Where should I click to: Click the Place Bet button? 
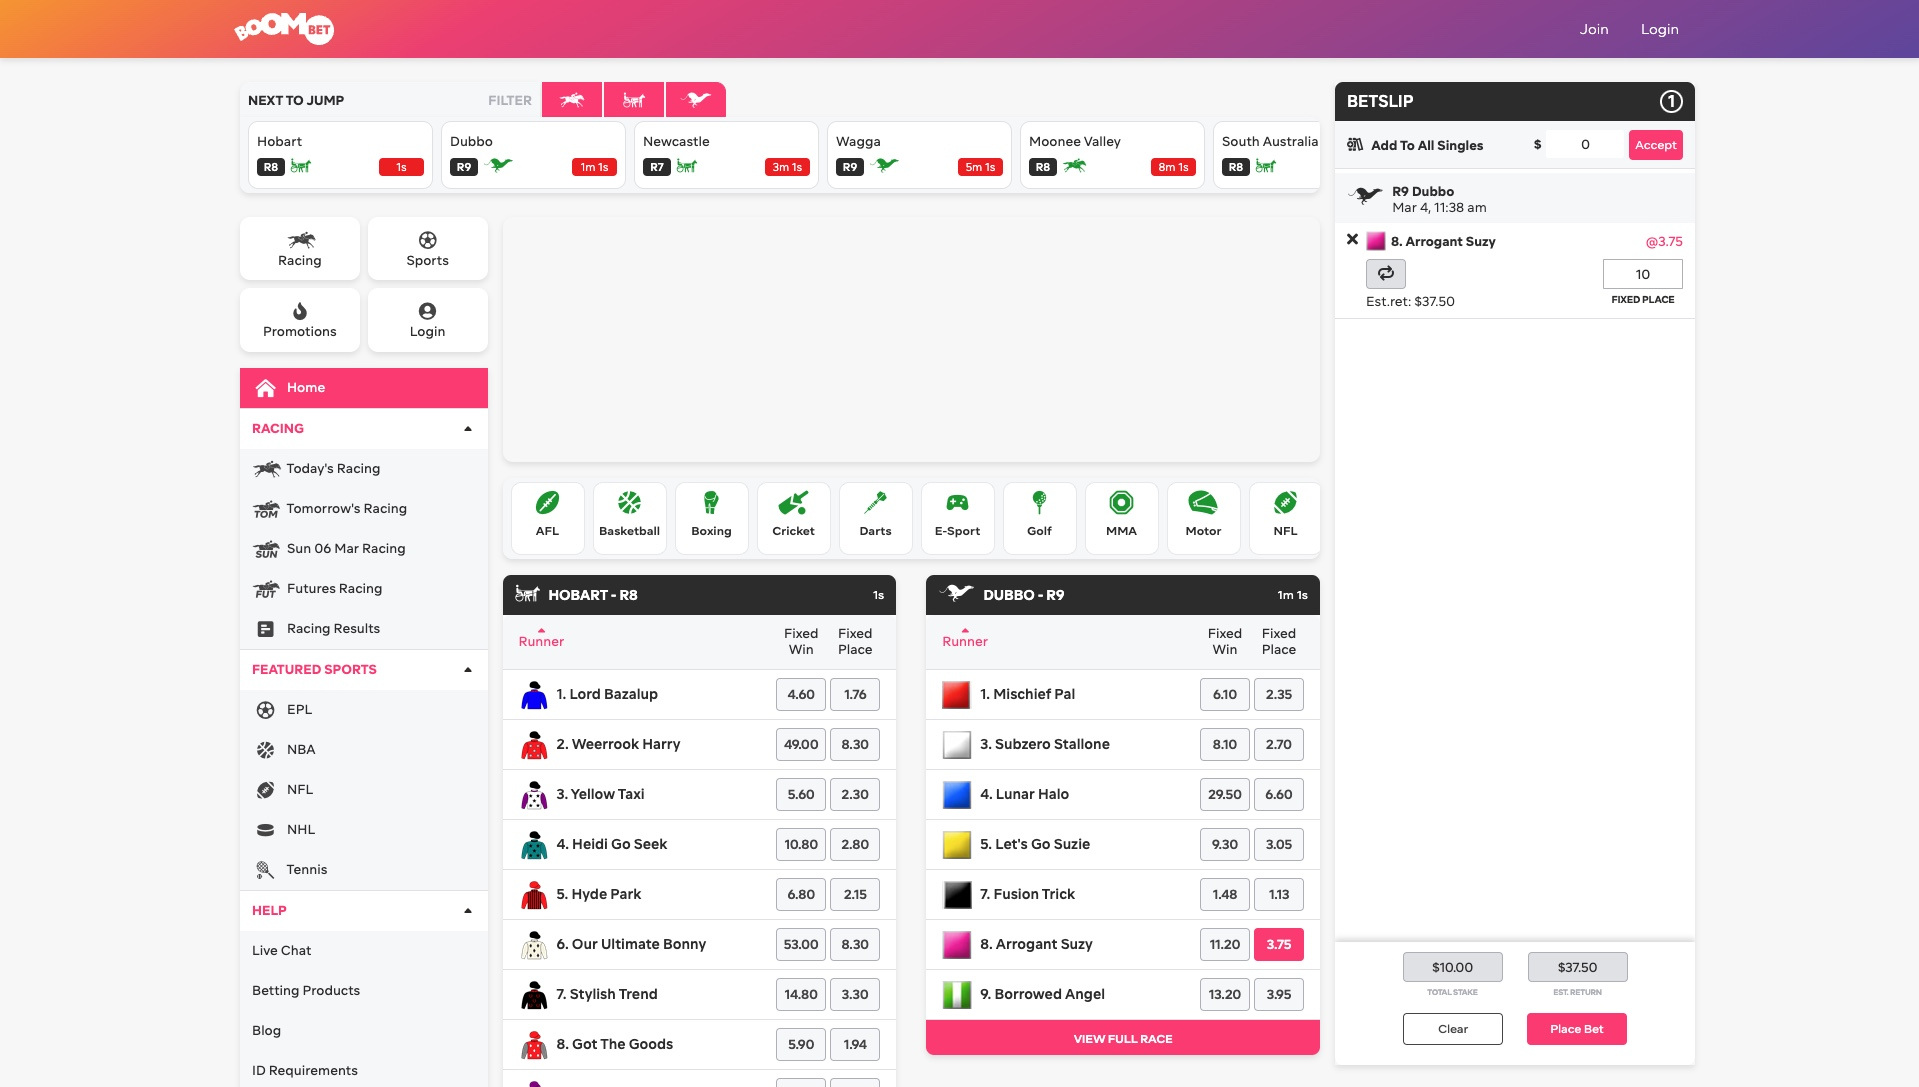click(1576, 1029)
